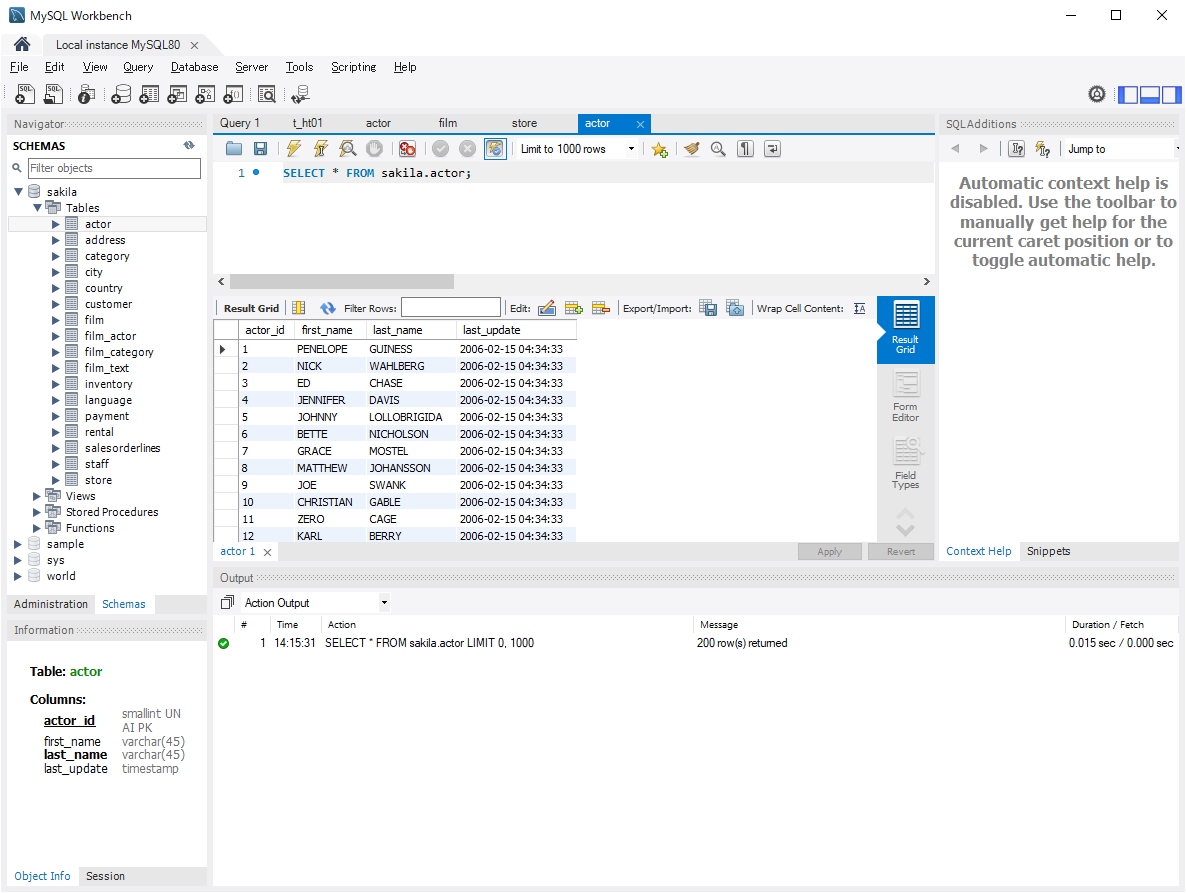Search table data toolbar icon
The image size is (1186, 893).
click(266, 94)
